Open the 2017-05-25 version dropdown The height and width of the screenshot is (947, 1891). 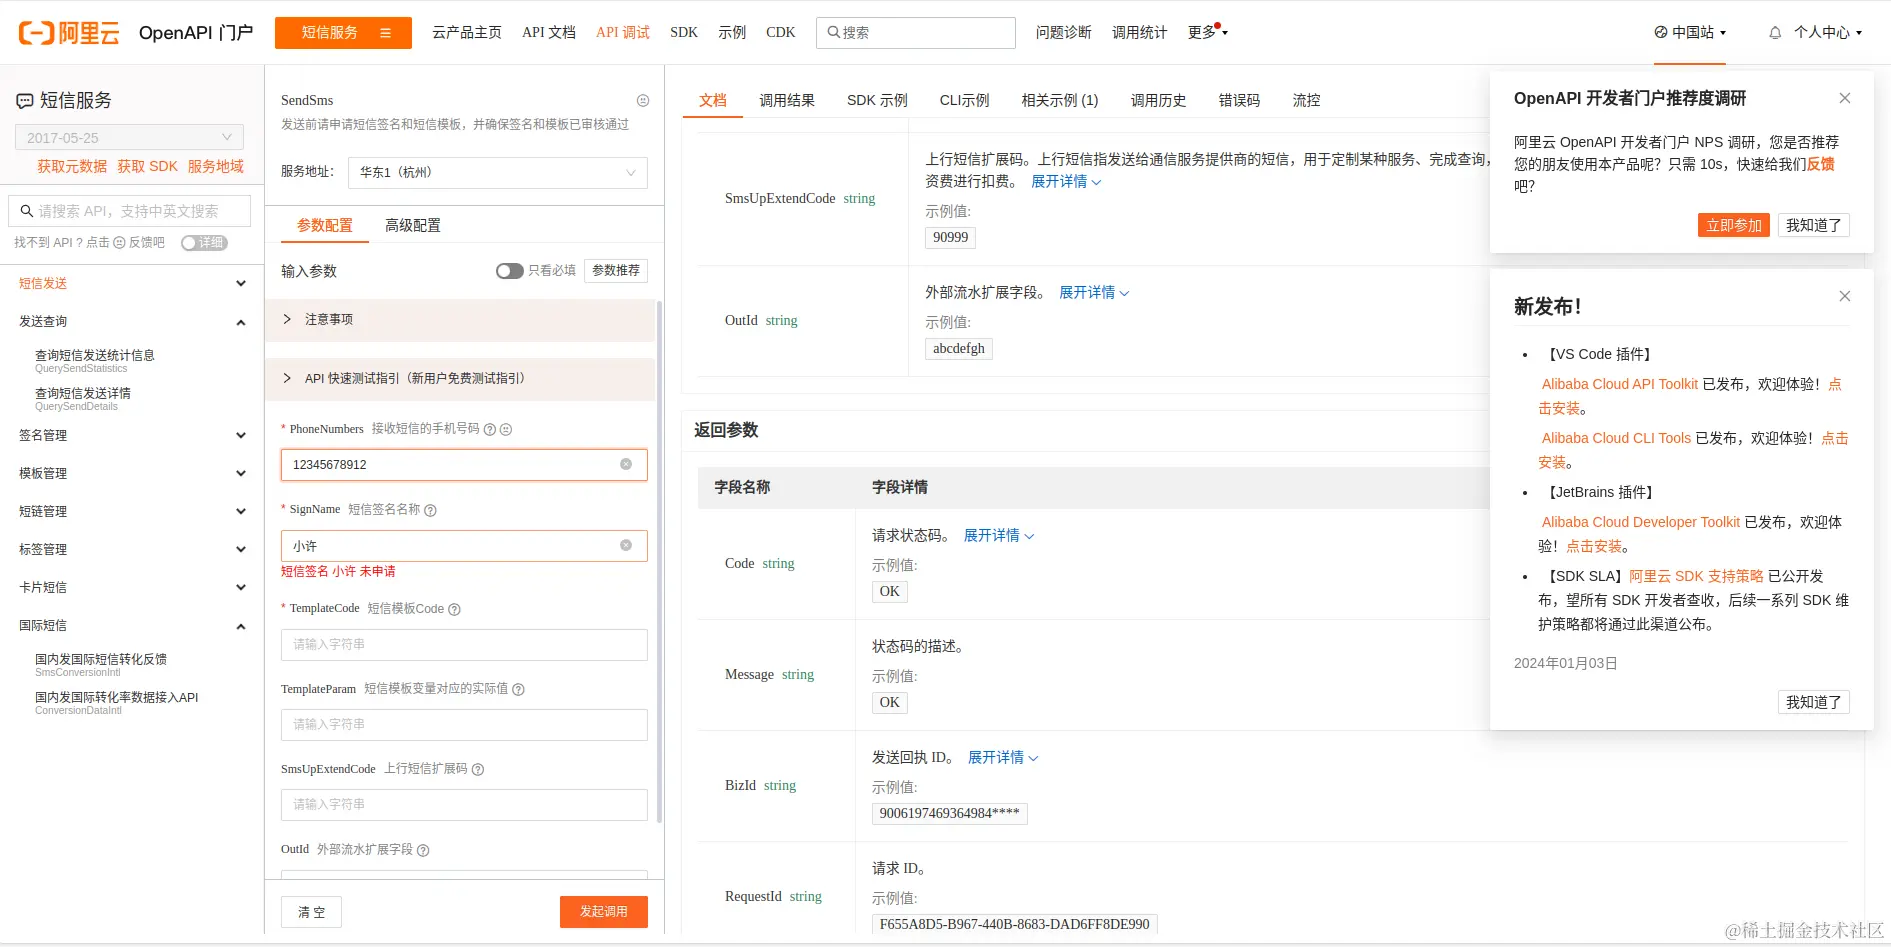coord(129,138)
